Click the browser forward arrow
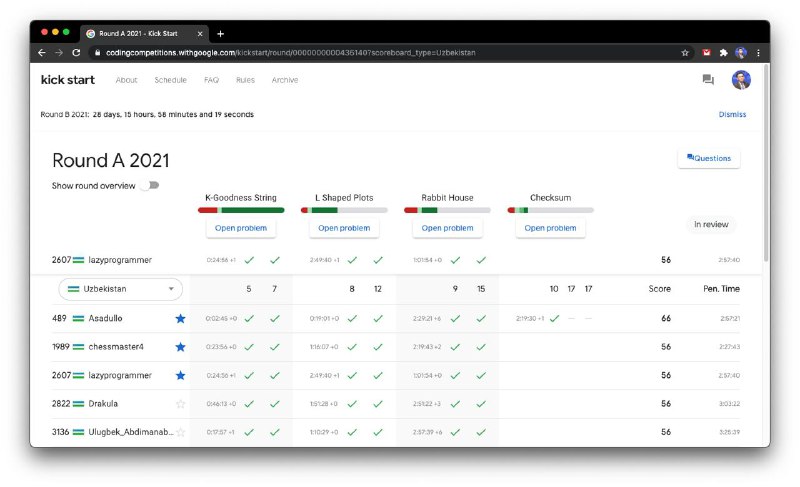800x487 pixels. 59,53
